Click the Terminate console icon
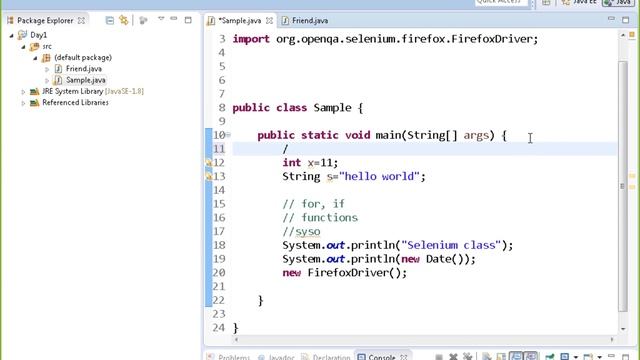Image resolution: width=640 pixels, height=360 pixels. [x=439, y=357]
